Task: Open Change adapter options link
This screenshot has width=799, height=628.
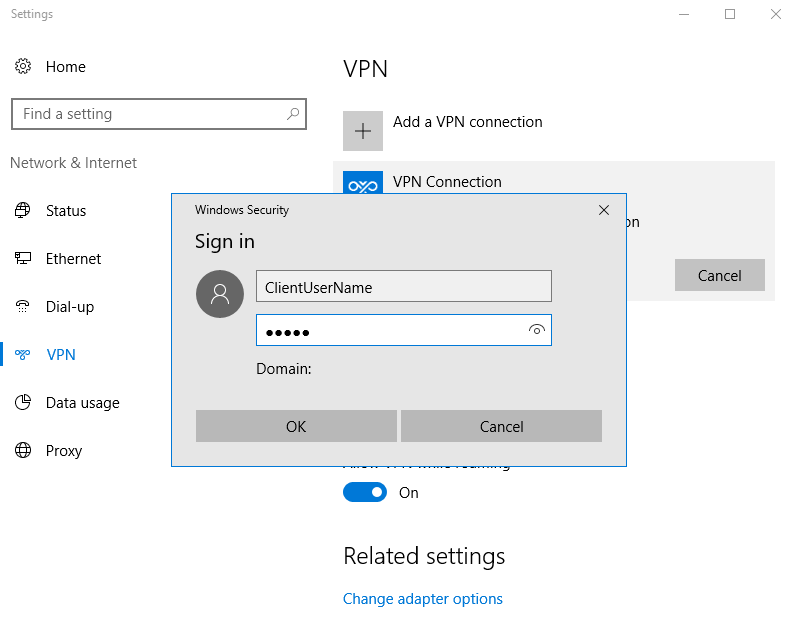Action: pyautogui.click(x=422, y=599)
